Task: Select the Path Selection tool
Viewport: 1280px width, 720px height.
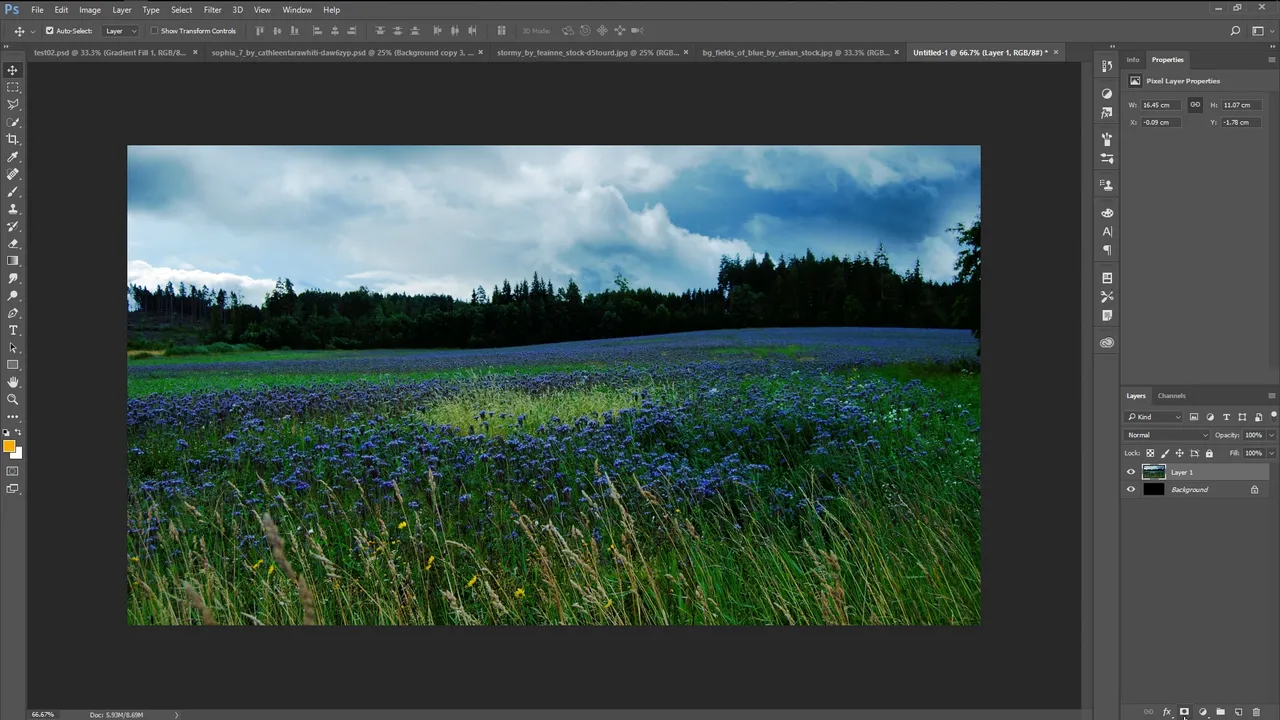Action: 13,348
